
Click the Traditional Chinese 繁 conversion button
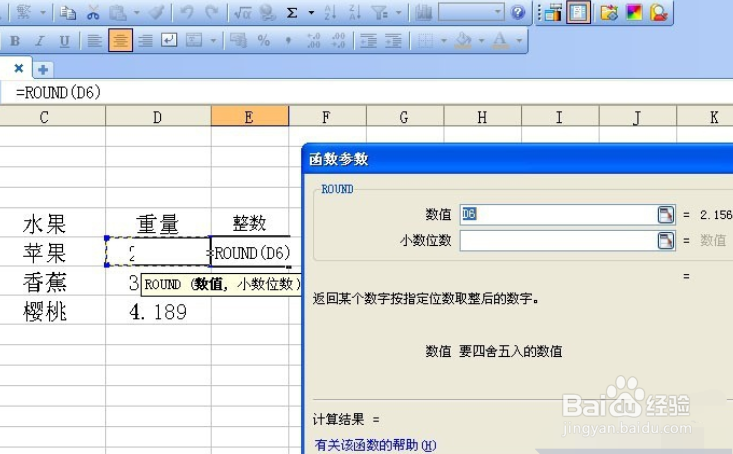23,13
